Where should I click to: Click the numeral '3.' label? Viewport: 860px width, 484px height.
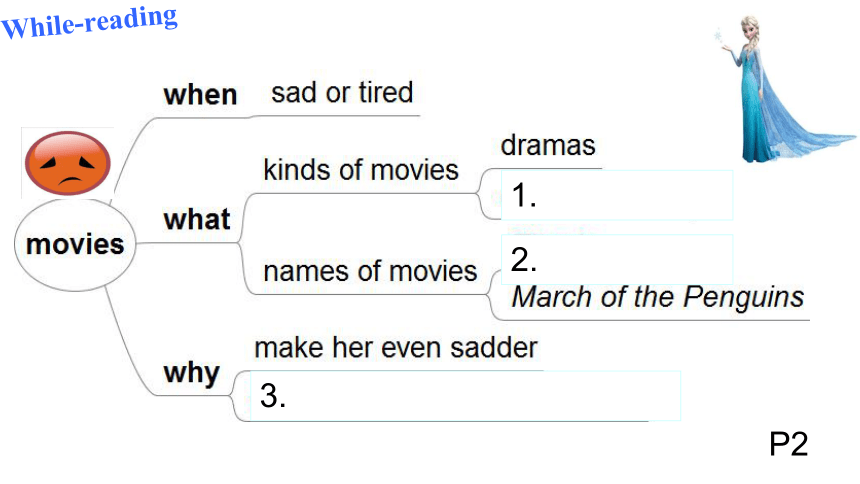click(x=273, y=396)
